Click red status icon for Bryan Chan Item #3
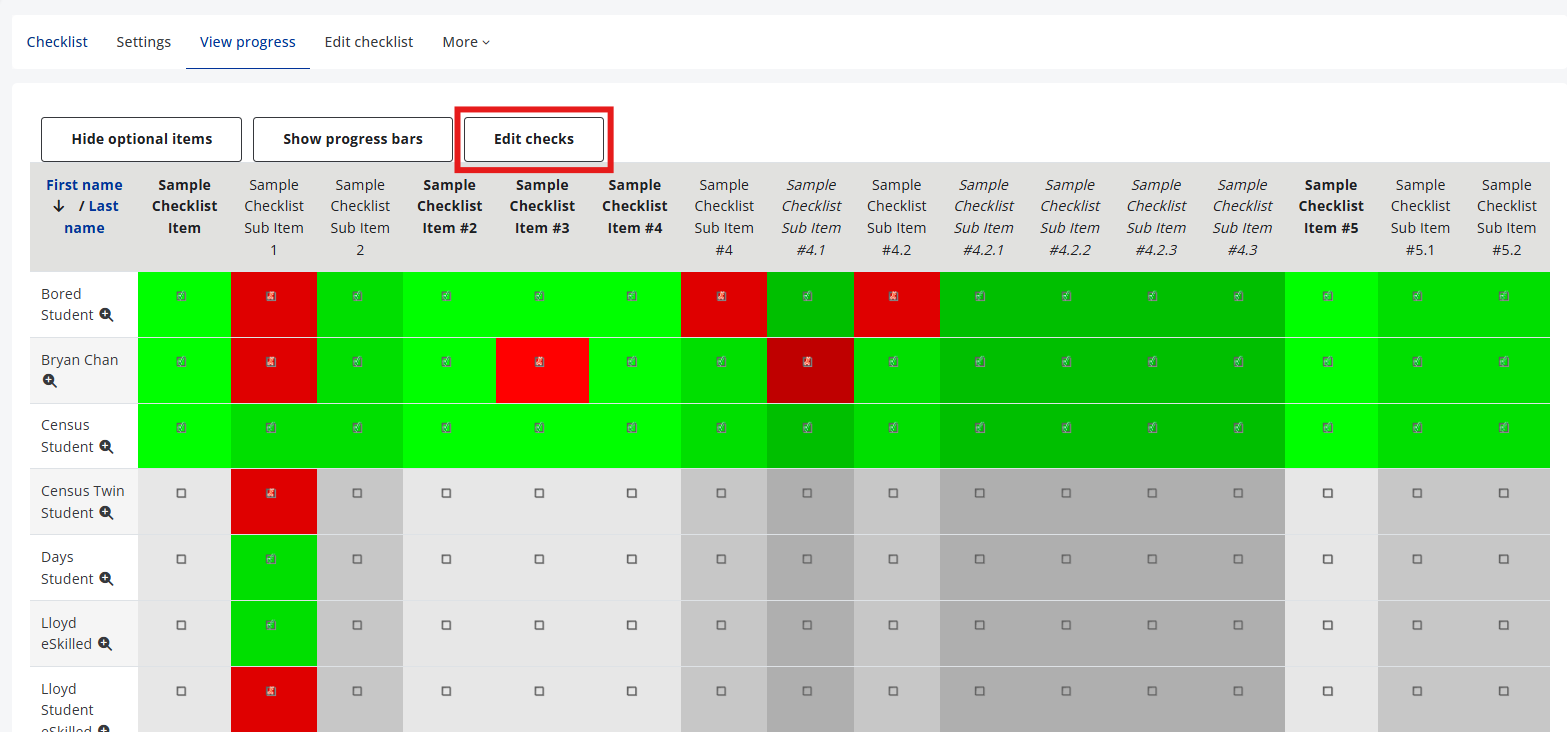 pyautogui.click(x=539, y=362)
